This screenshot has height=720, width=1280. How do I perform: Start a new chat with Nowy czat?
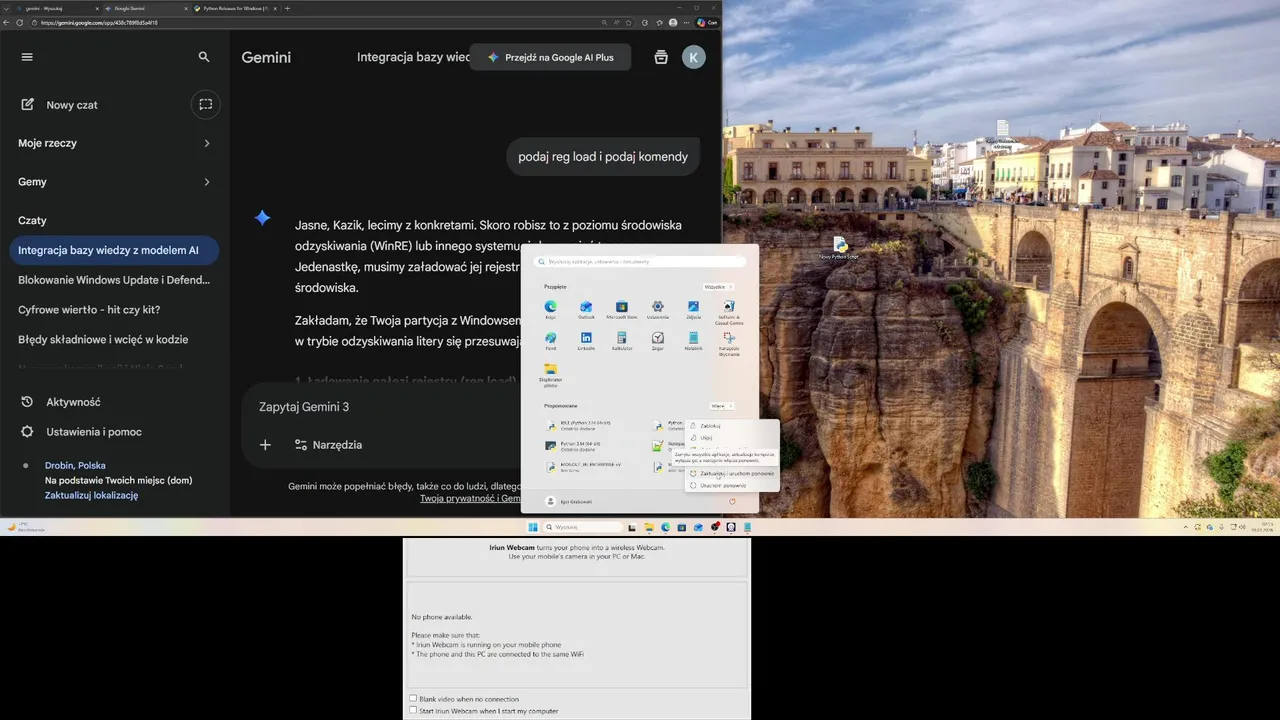click(60, 104)
